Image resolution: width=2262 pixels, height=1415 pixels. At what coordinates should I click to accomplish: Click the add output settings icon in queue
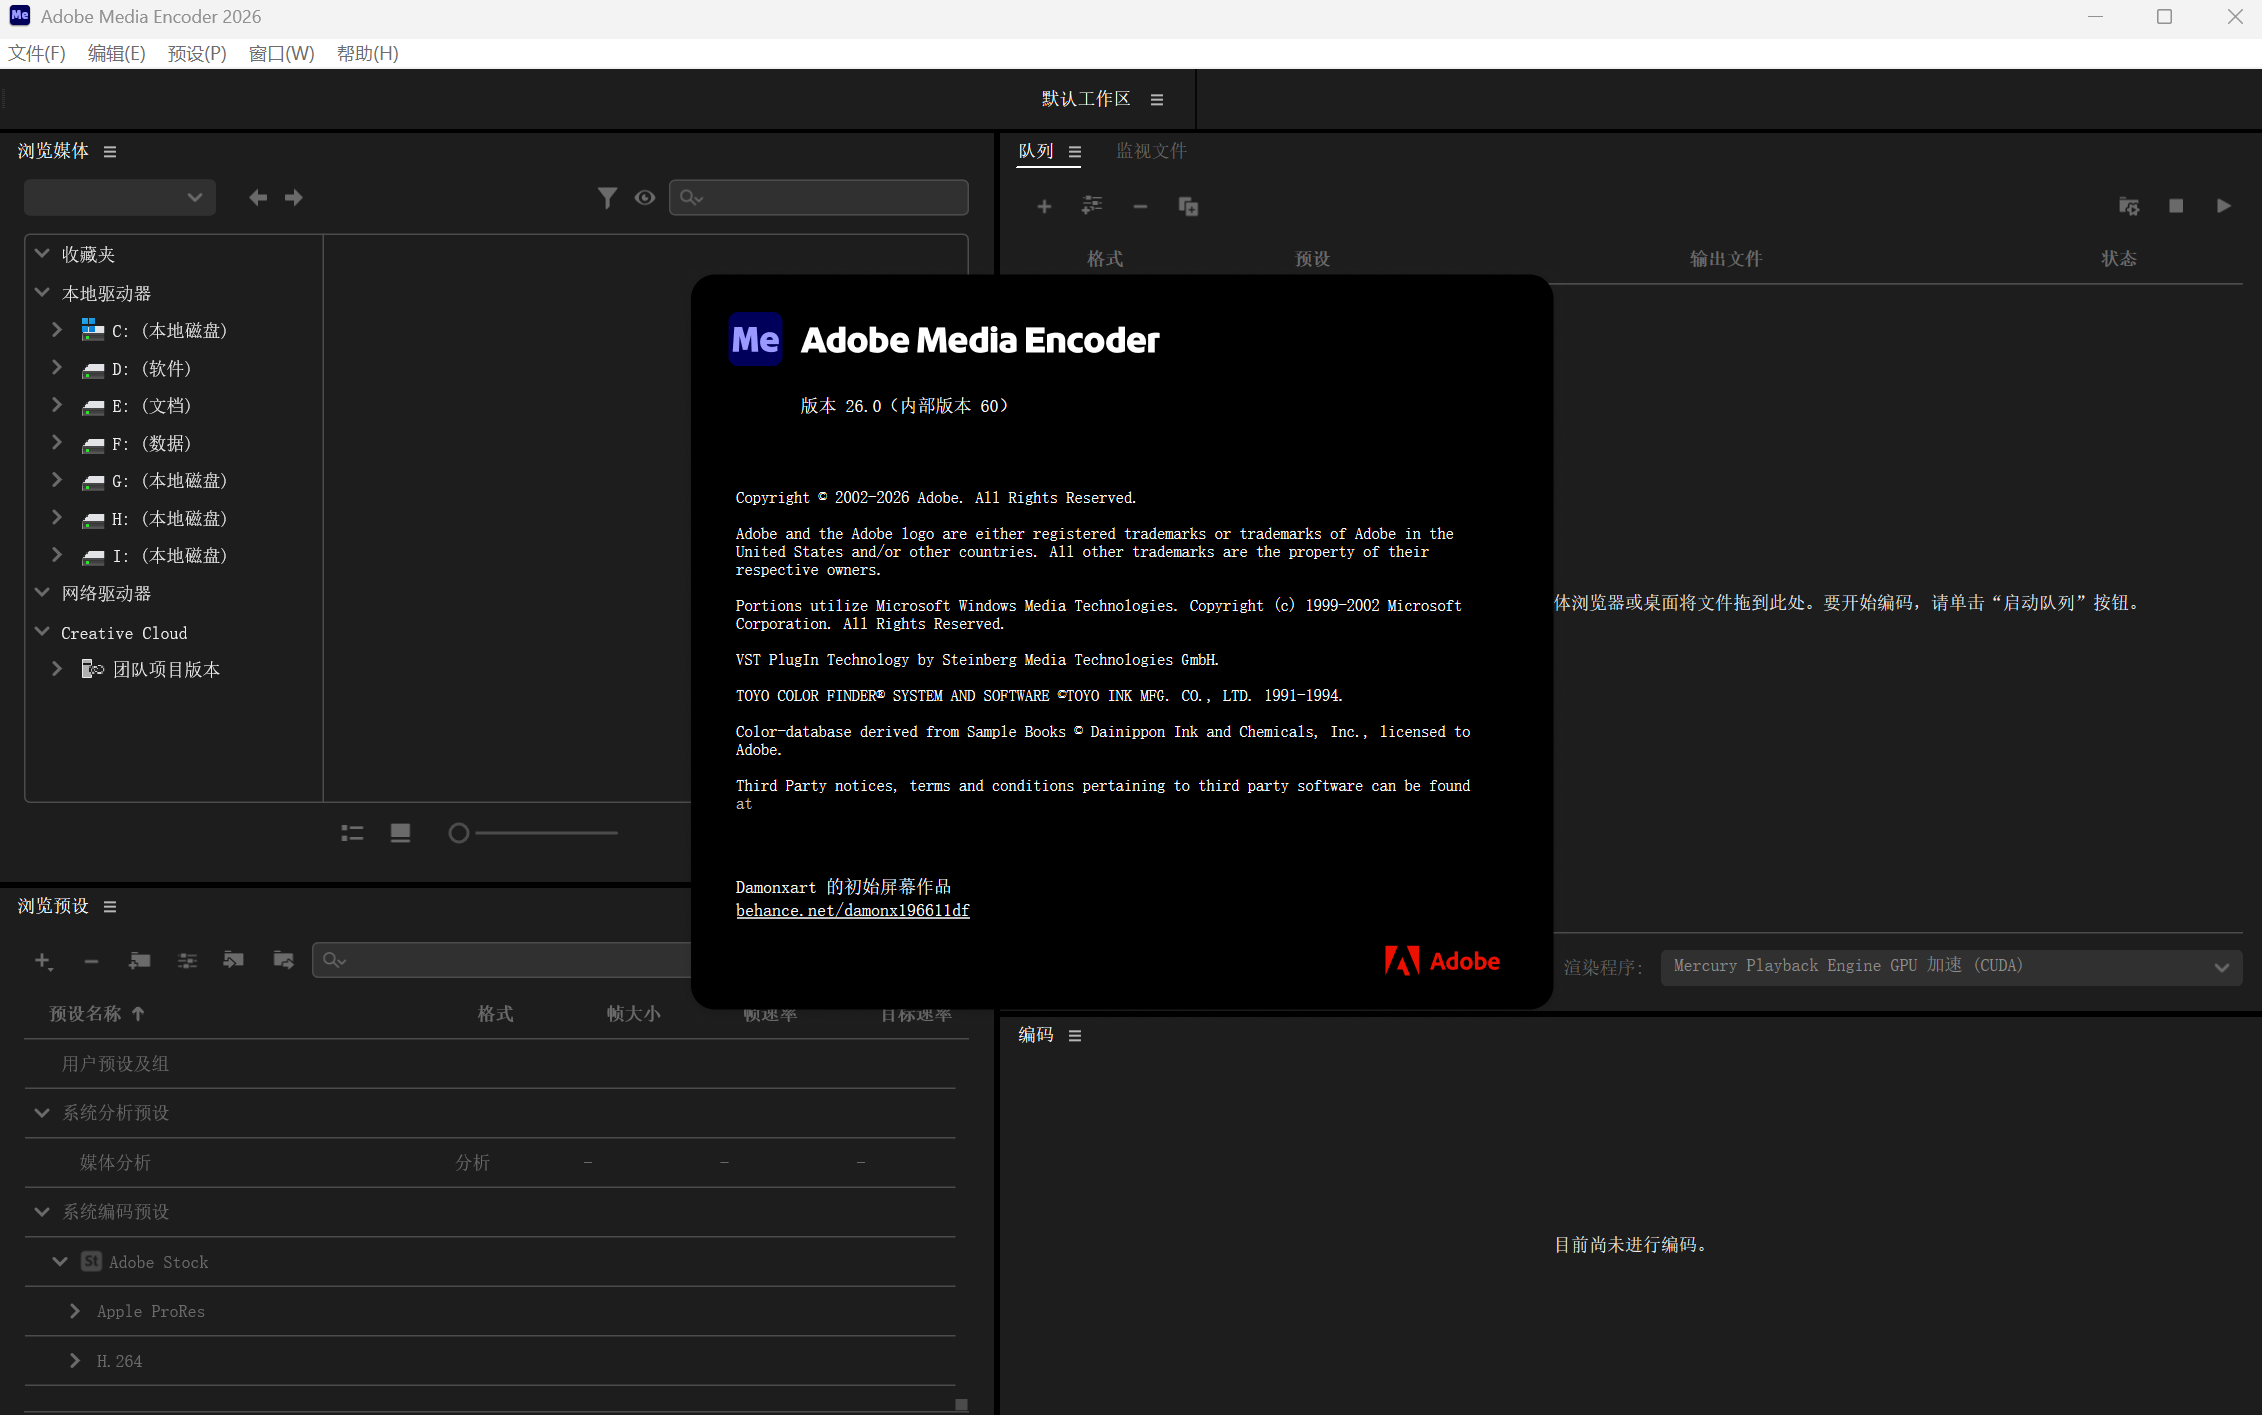(1092, 206)
